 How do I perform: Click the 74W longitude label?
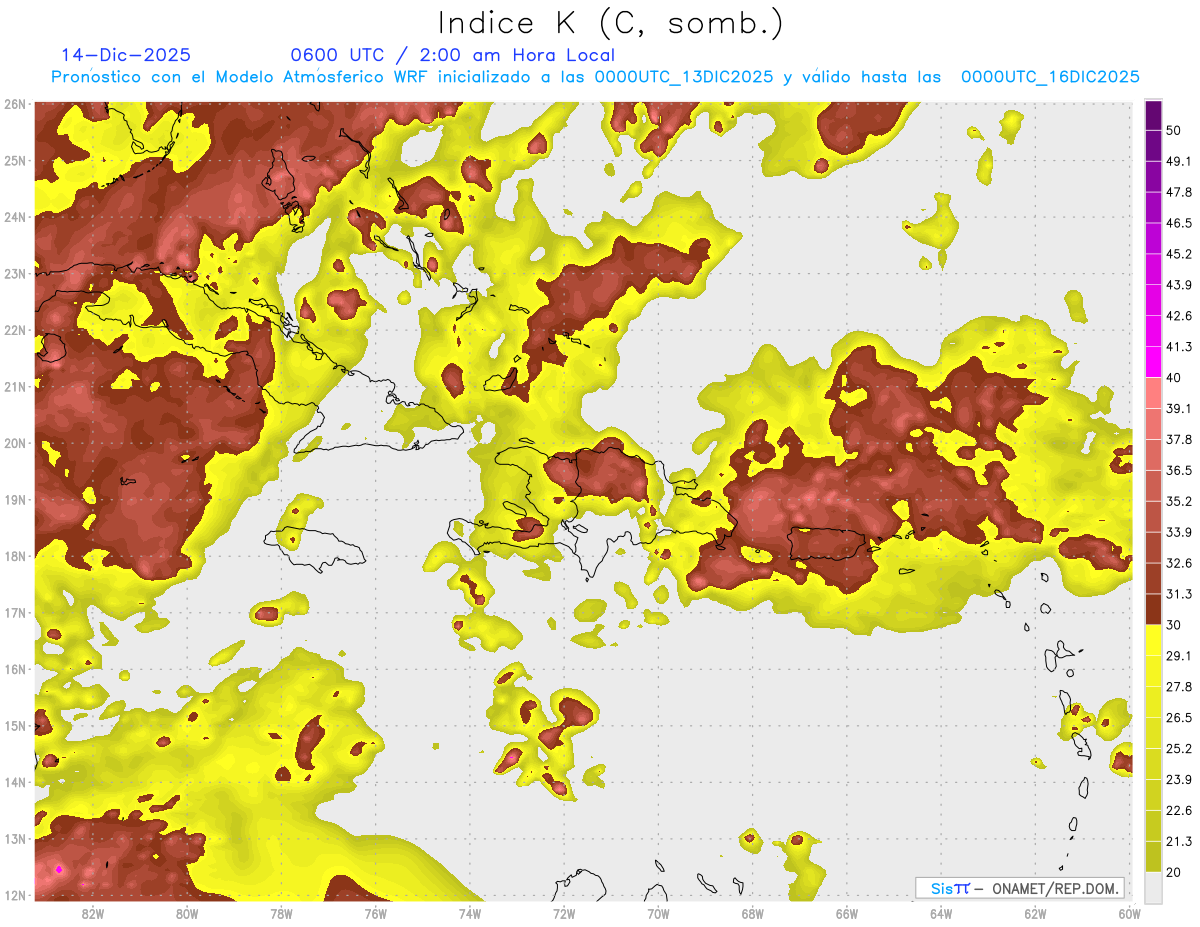pos(470,913)
